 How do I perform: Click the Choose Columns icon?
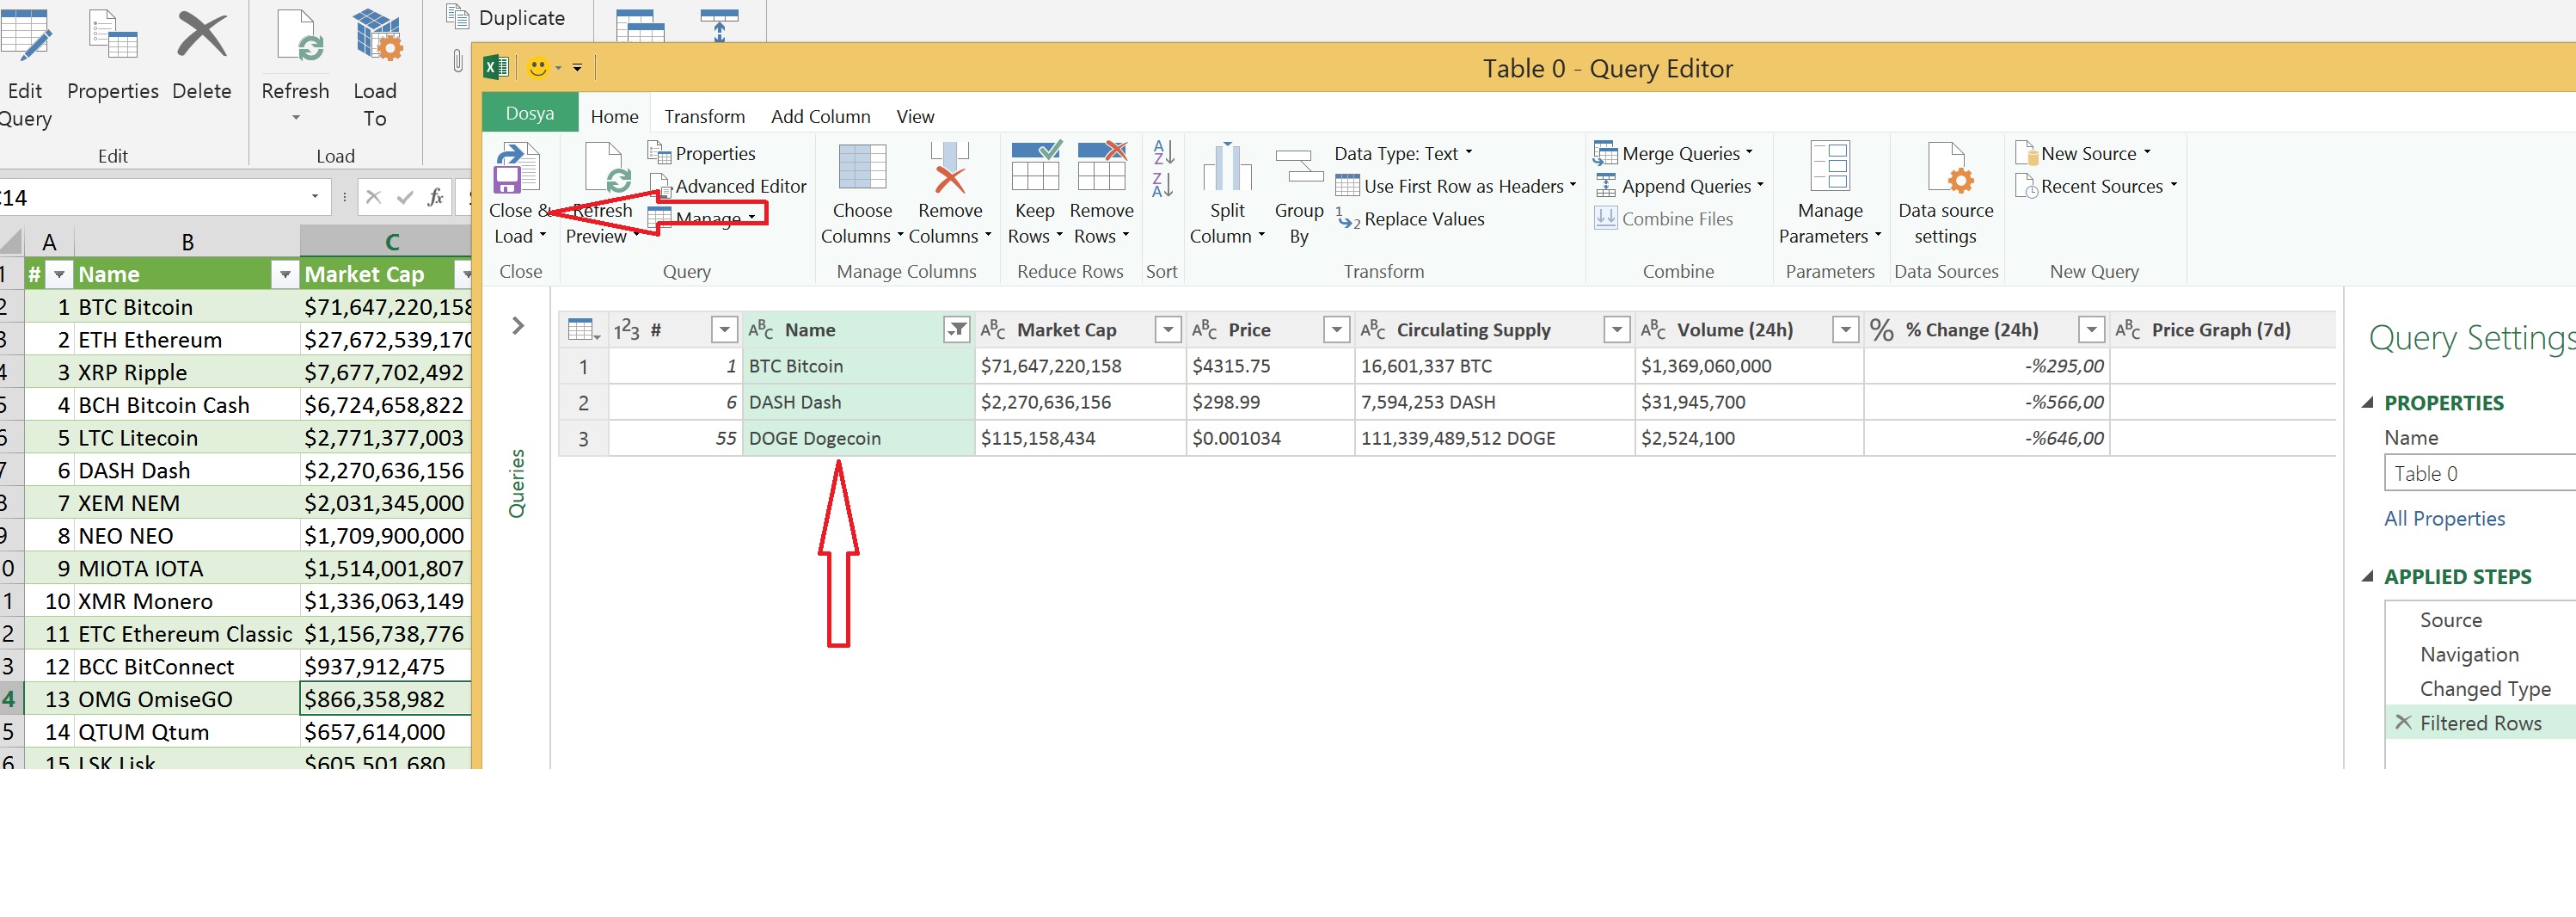pyautogui.click(x=862, y=167)
